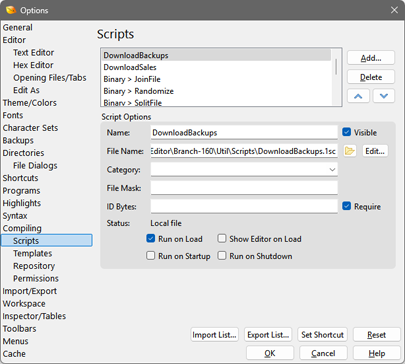The width and height of the screenshot is (405, 364).
Task: Click Set Shortcut button
Action: tap(322, 335)
